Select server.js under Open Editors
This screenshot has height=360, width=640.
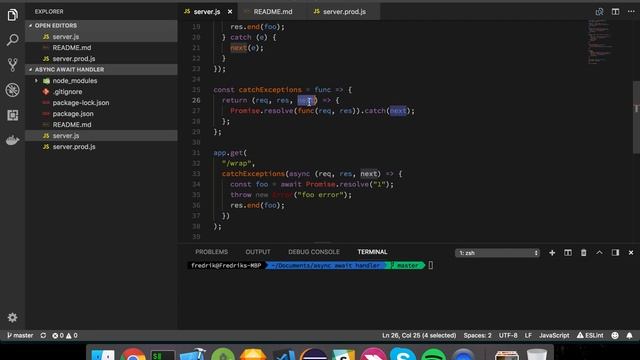click(102, 37)
